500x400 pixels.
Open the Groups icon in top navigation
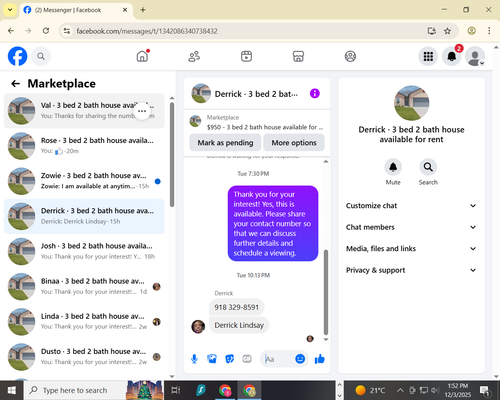click(350, 56)
